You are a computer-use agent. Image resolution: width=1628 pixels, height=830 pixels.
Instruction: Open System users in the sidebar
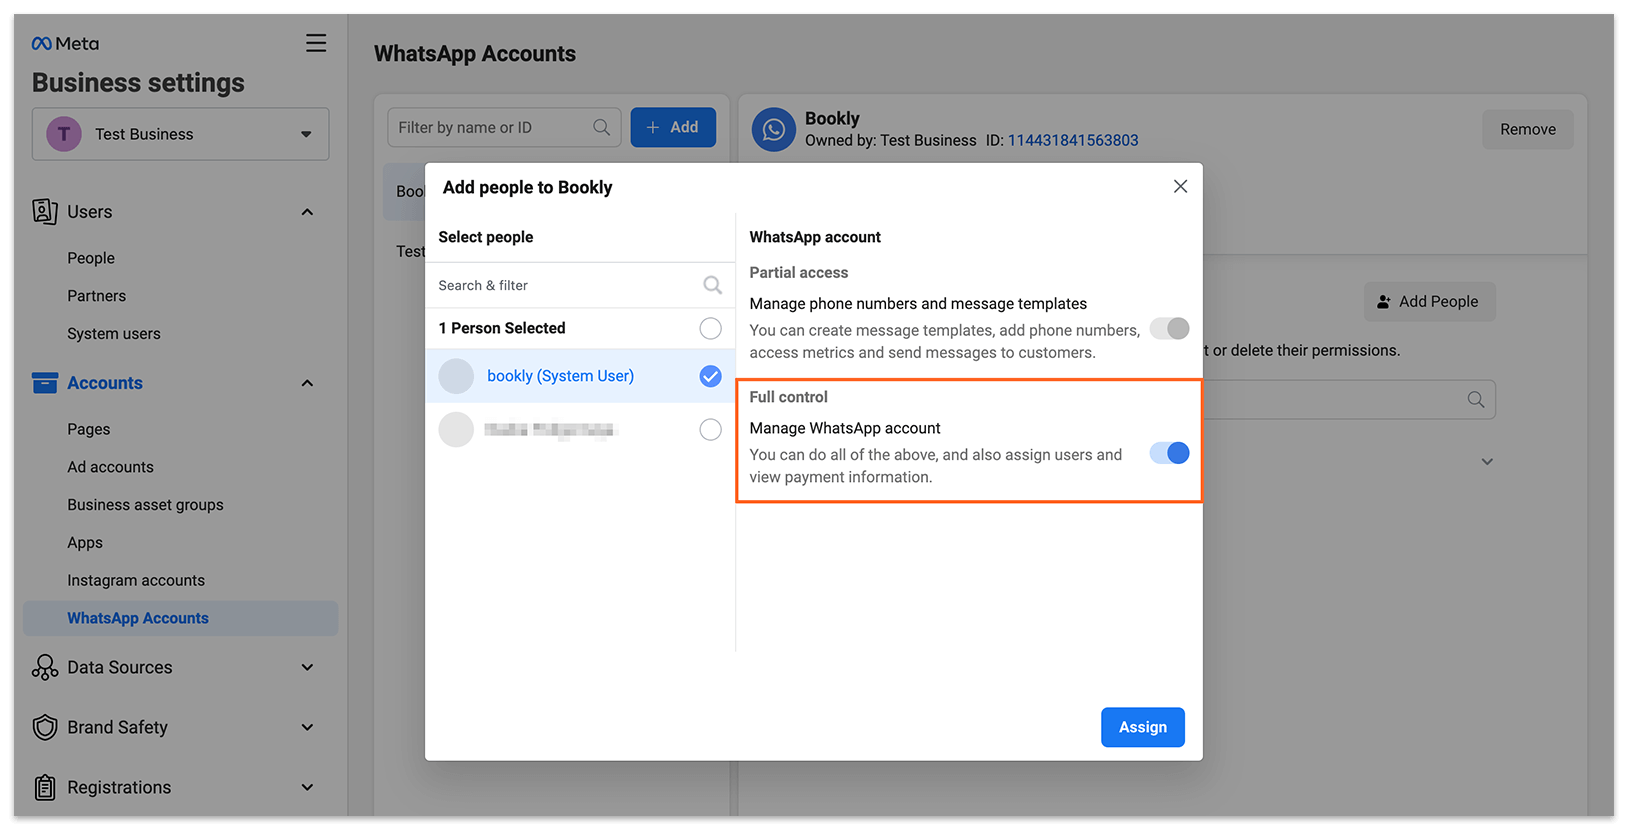114,334
